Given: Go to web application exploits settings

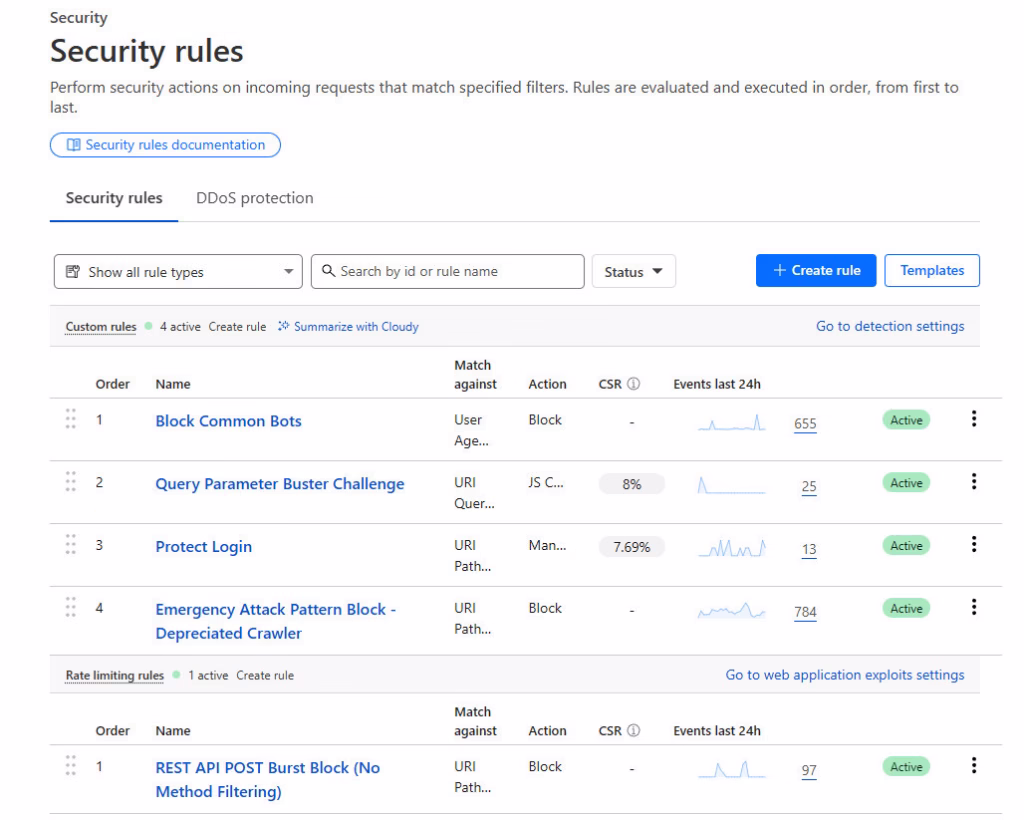Looking at the screenshot, I should pyautogui.click(x=845, y=674).
